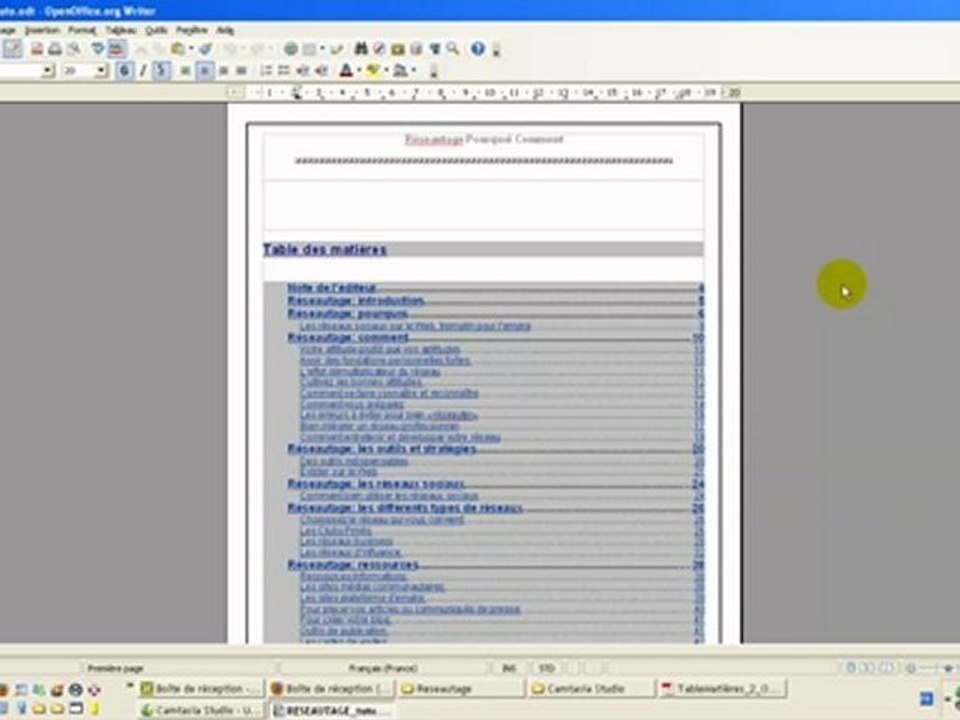Apply the Background Color swatch
Screen dimensions: 960x720
(400, 71)
